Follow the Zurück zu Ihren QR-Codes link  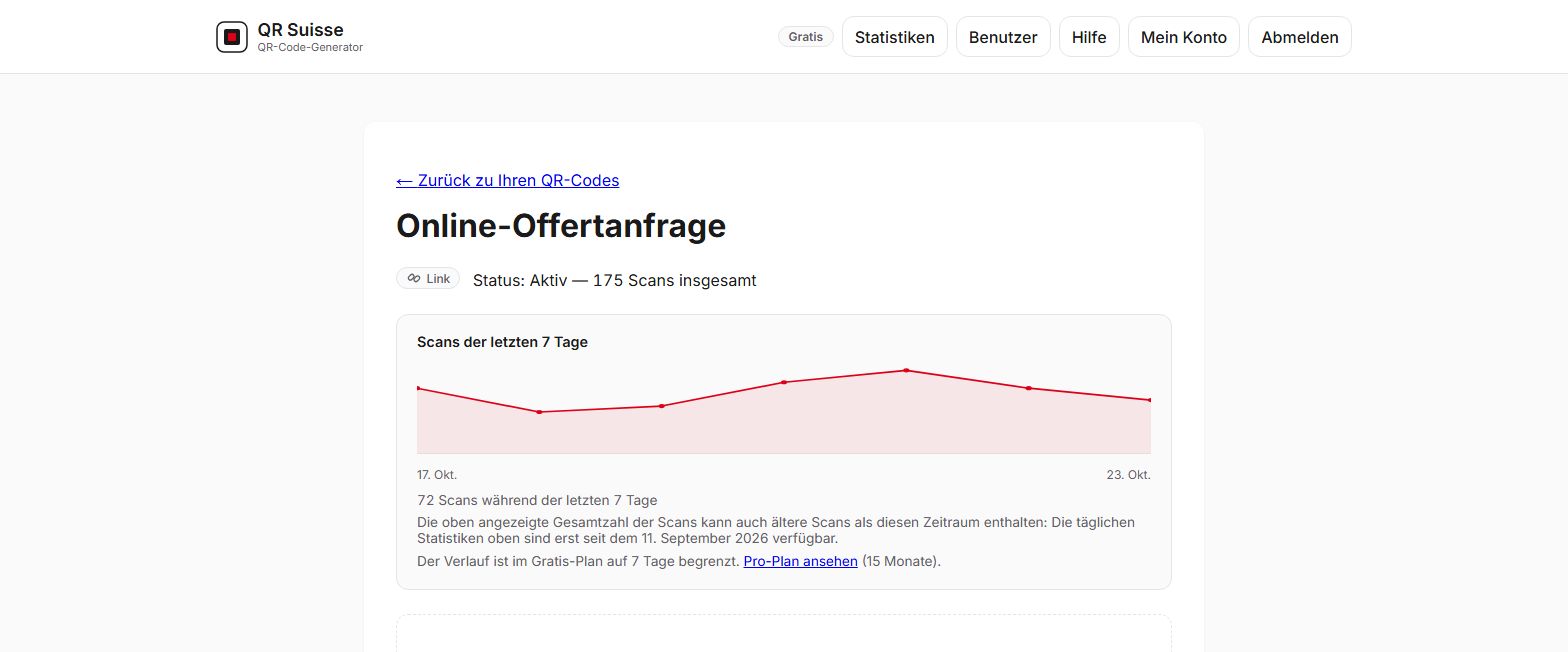coord(508,180)
